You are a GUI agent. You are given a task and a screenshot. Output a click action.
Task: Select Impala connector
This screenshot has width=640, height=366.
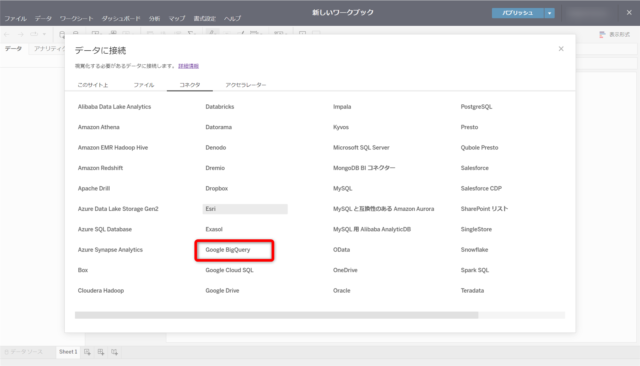coord(342,107)
